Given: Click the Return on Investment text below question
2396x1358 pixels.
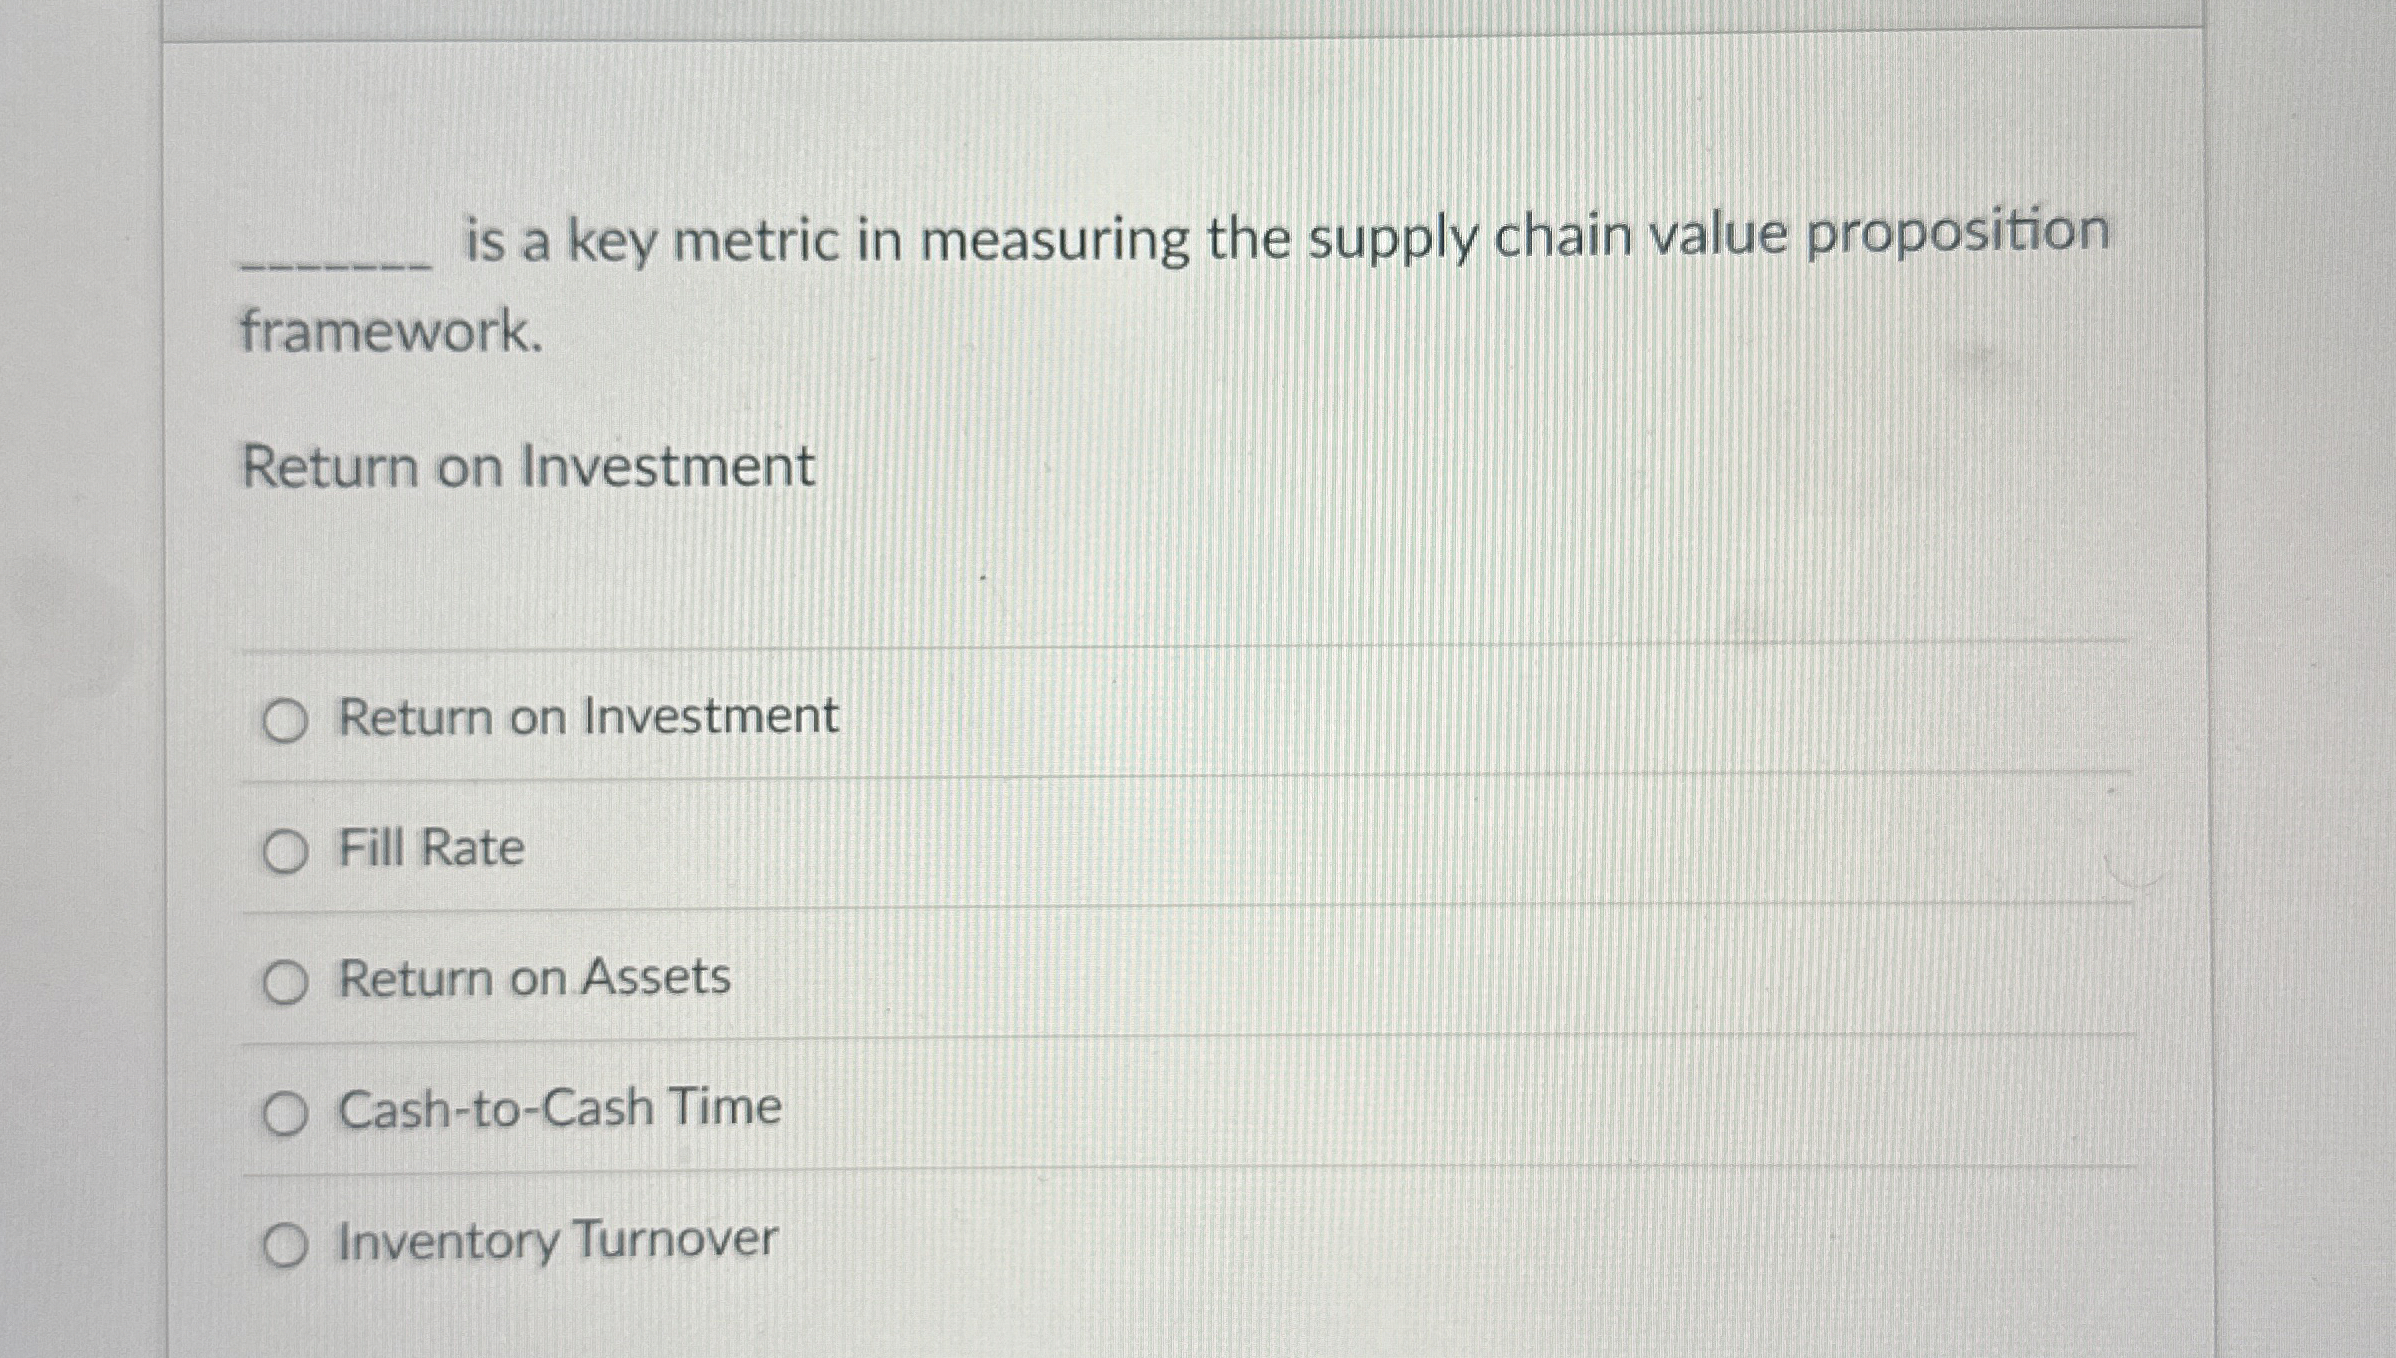Looking at the screenshot, I should [x=528, y=466].
